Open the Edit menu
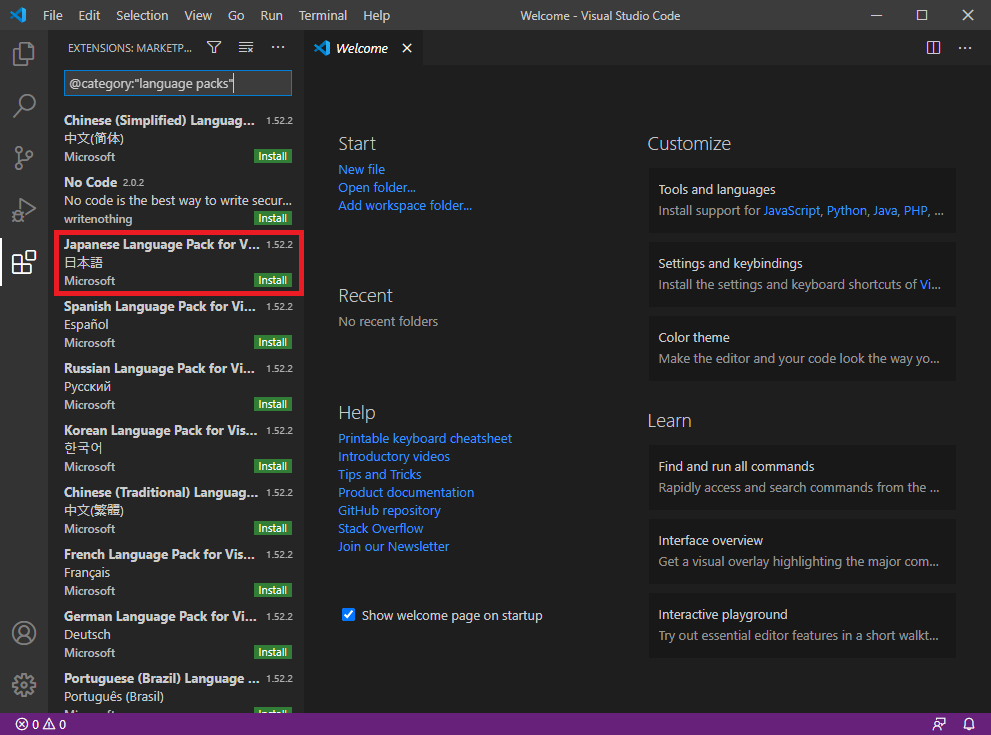This screenshot has height=735, width=991. (x=89, y=15)
